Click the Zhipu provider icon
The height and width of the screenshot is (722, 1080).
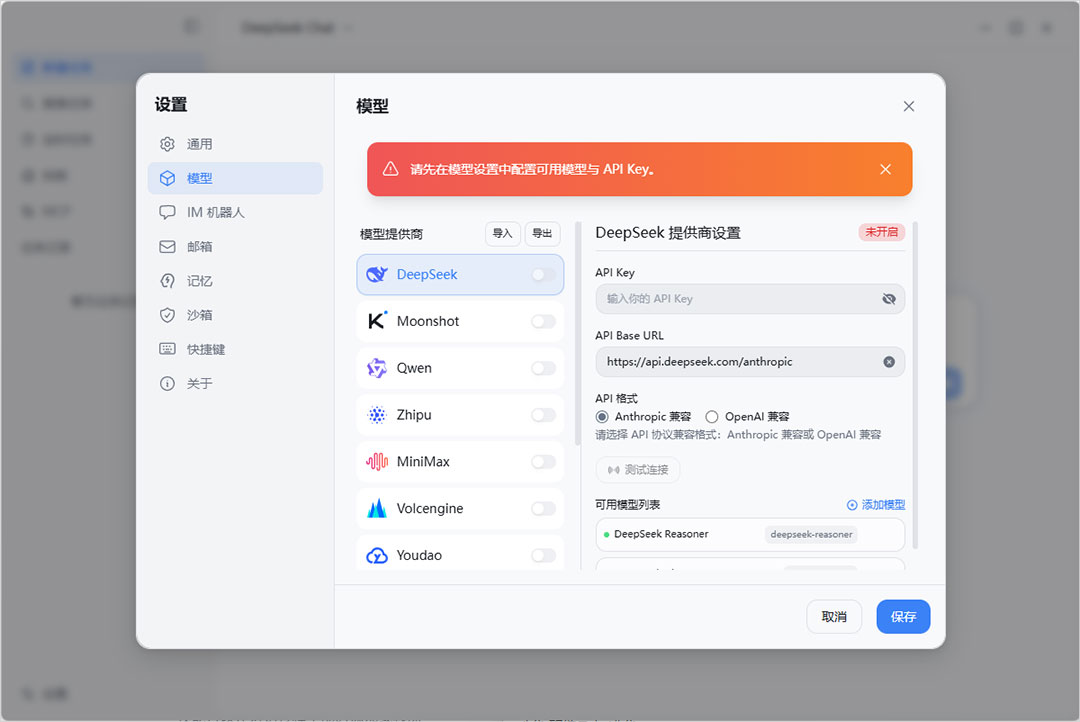378,415
